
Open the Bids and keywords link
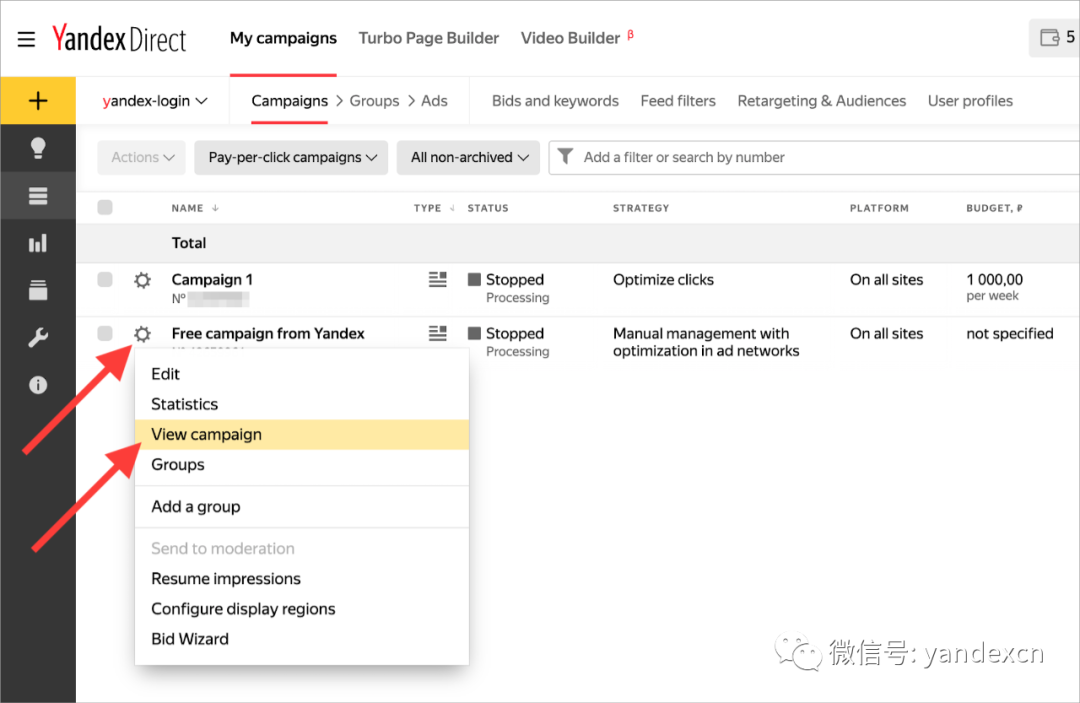pyautogui.click(x=555, y=101)
